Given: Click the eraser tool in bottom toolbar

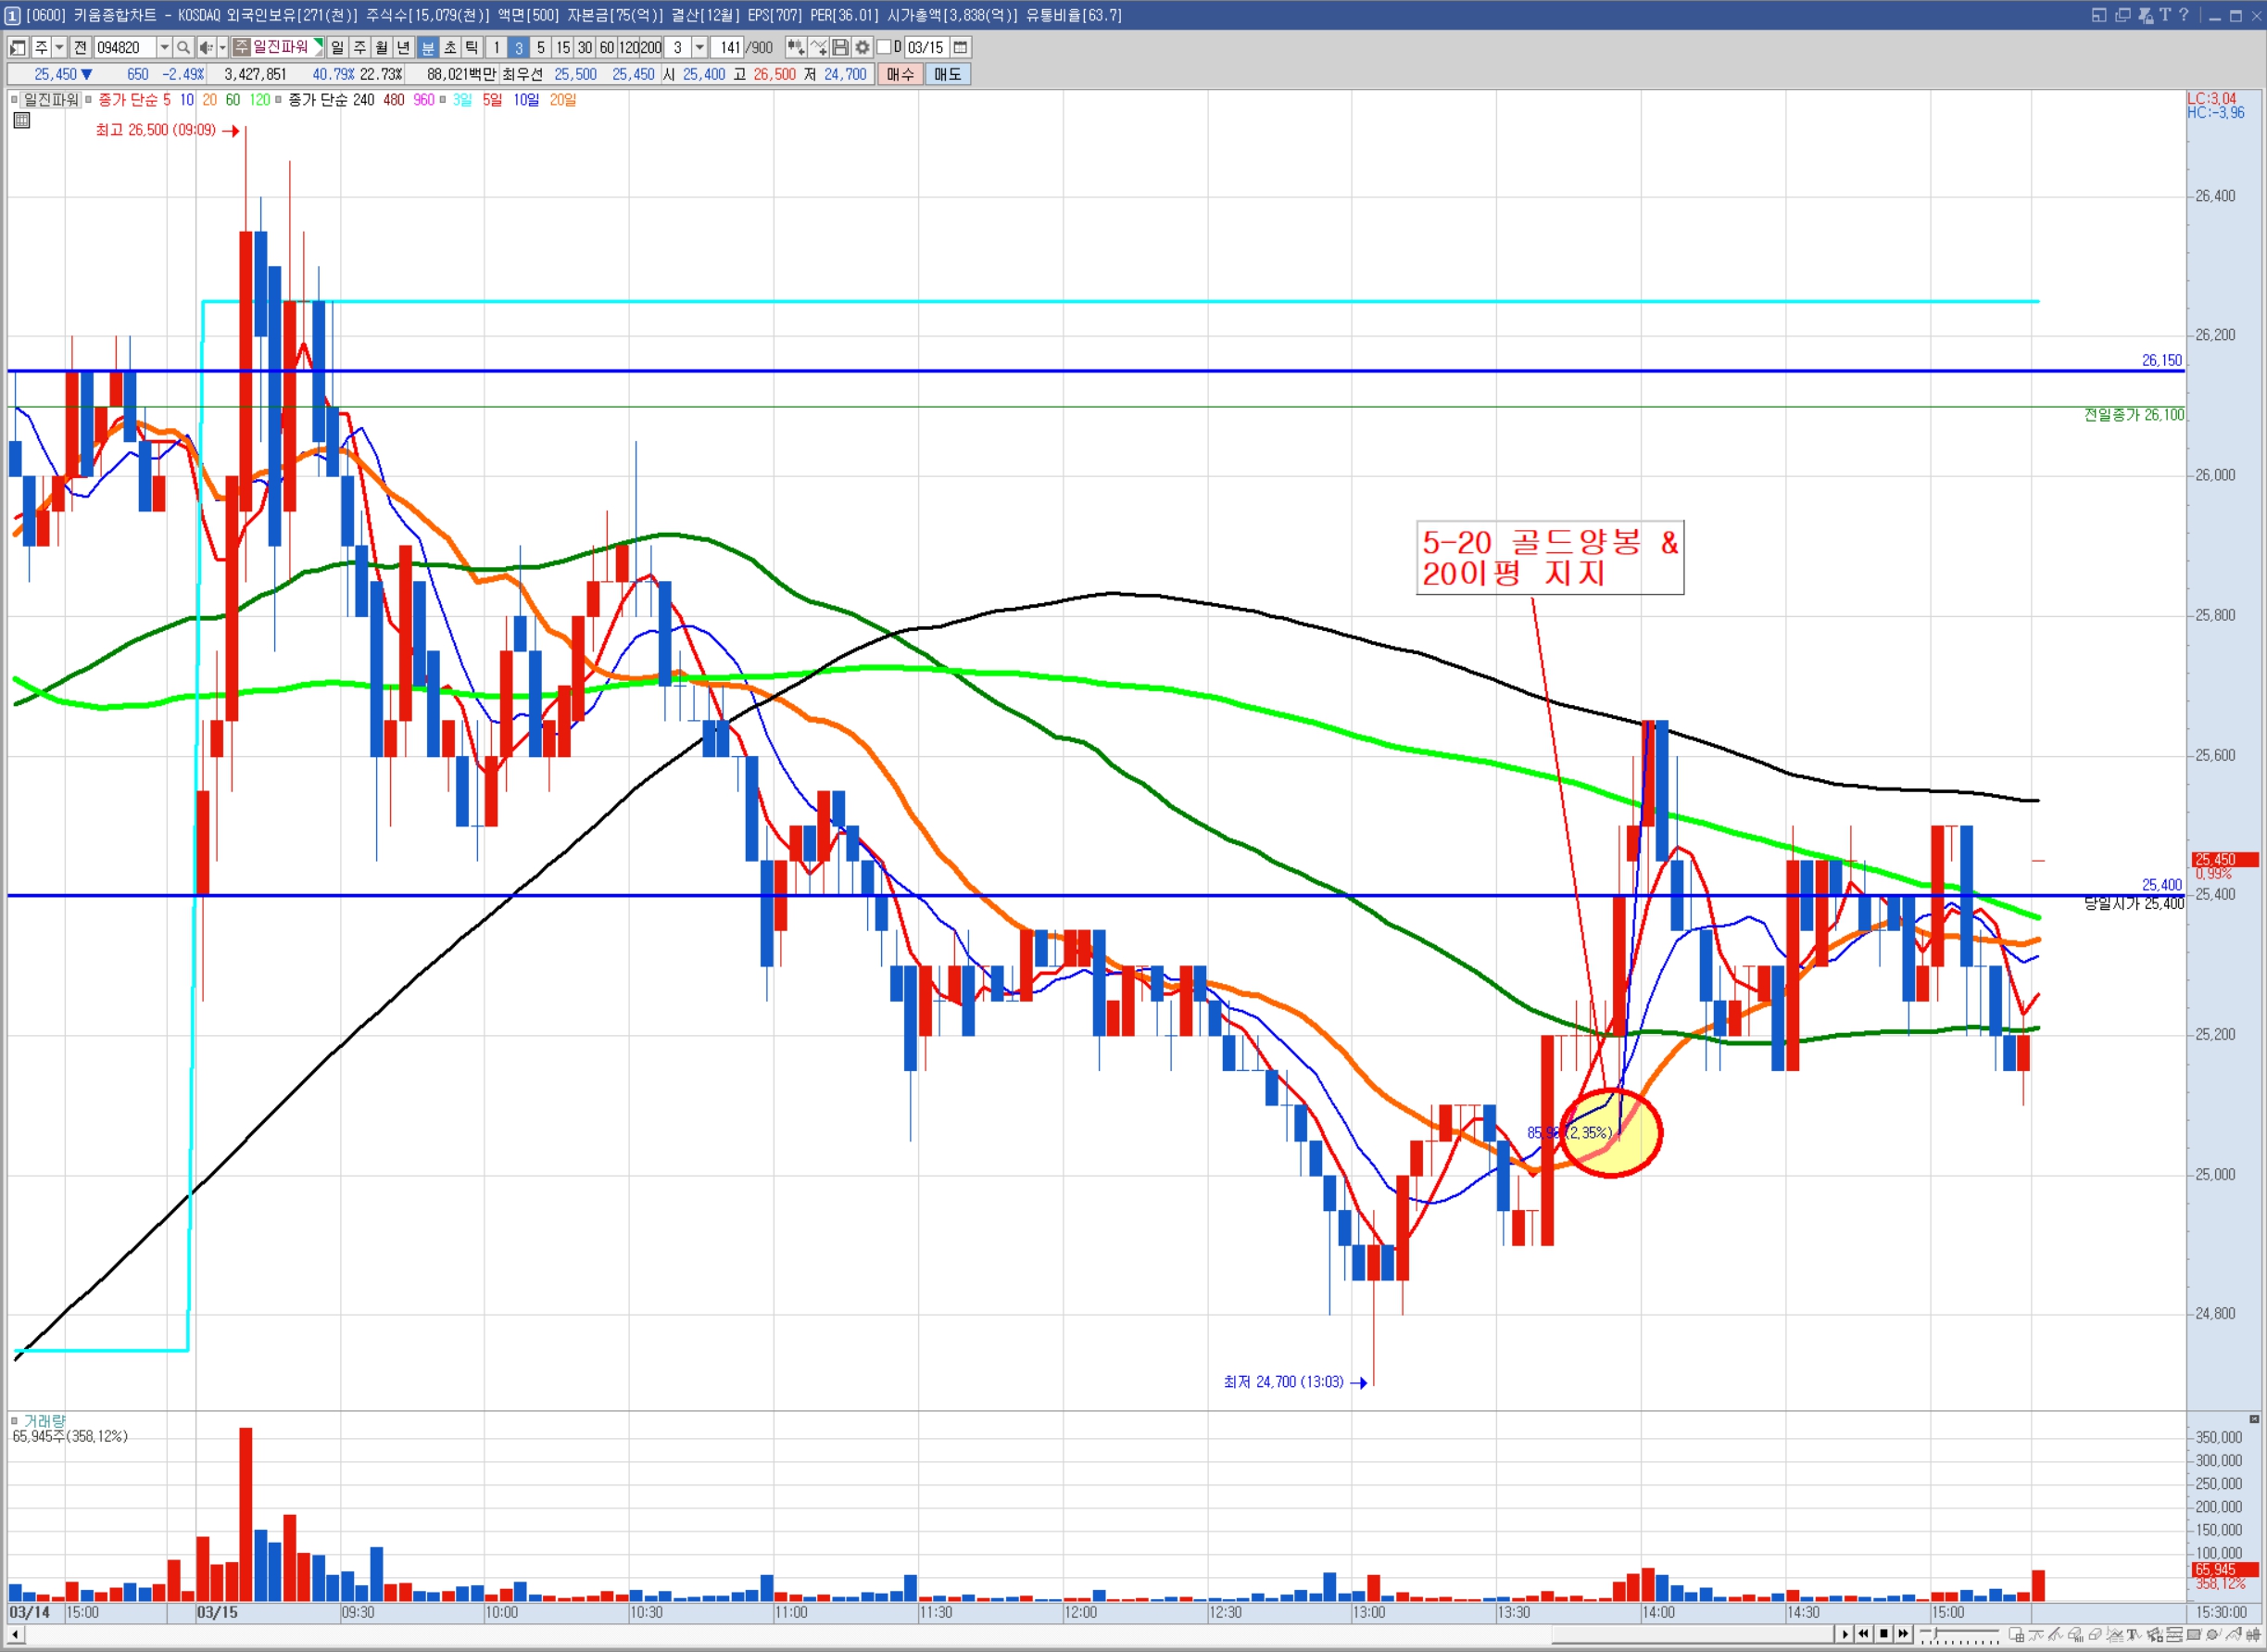Looking at the screenshot, I should [2094, 1634].
